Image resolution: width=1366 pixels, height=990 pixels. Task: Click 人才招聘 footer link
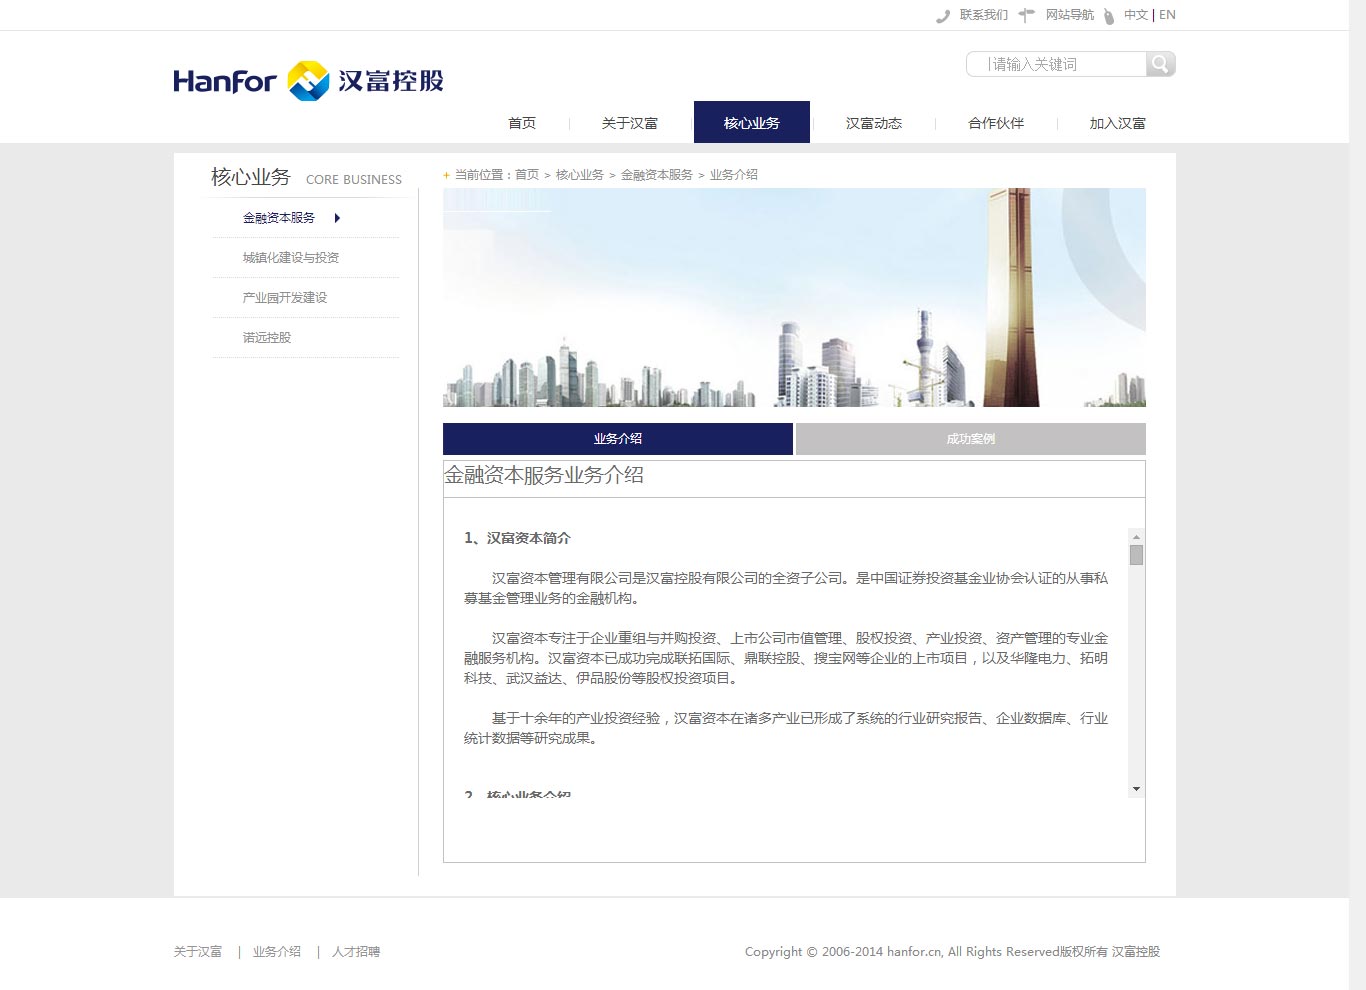pyautogui.click(x=355, y=952)
